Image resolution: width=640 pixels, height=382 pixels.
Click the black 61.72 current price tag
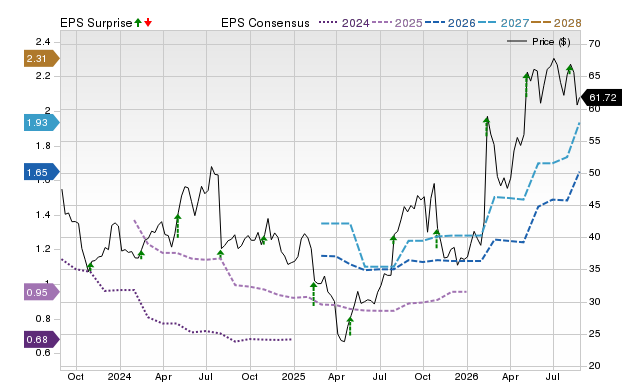[x=600, y=98]
